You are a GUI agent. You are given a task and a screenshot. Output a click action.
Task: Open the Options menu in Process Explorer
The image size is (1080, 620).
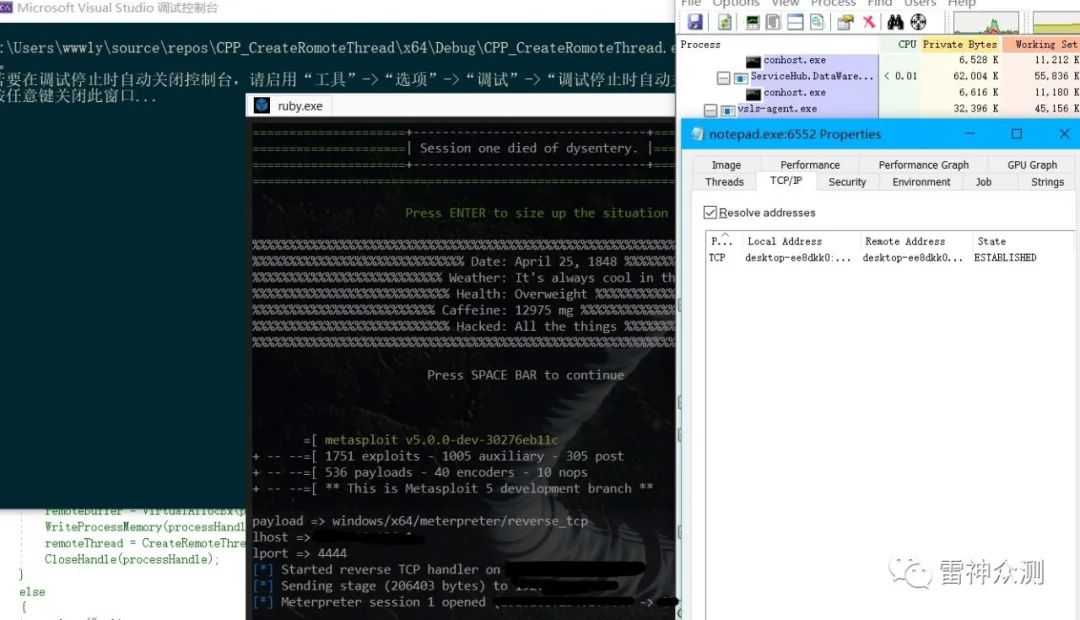(736, 3)
